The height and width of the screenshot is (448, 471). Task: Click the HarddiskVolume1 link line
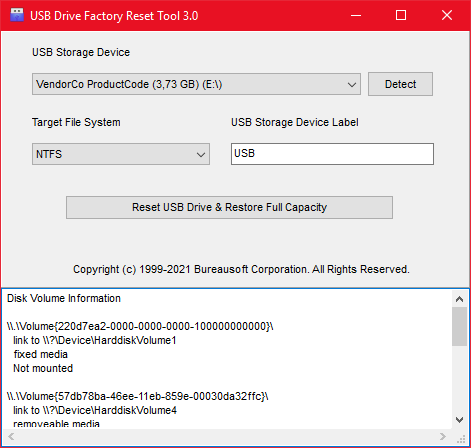click(x=95, y=340)
